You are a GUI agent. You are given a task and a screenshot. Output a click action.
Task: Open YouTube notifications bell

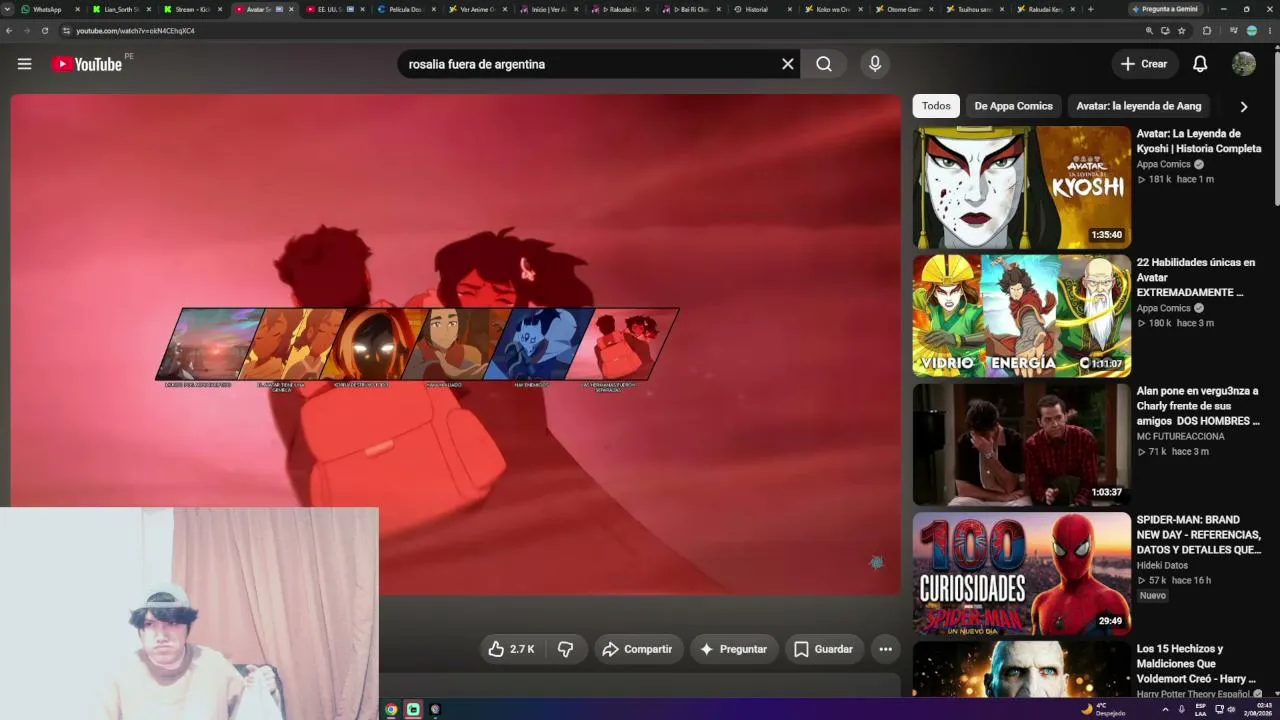1200,64
